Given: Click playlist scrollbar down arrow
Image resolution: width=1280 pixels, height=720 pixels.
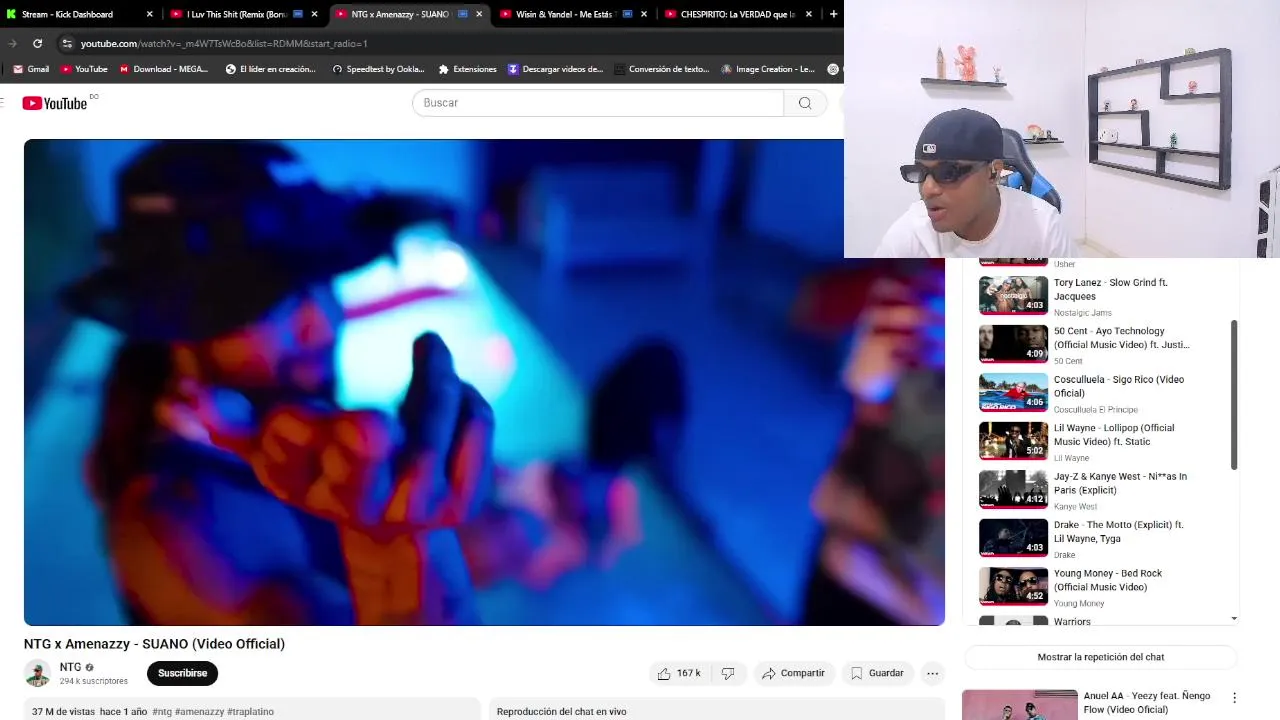Looking at the screenshot, I should pos(1234,618).
